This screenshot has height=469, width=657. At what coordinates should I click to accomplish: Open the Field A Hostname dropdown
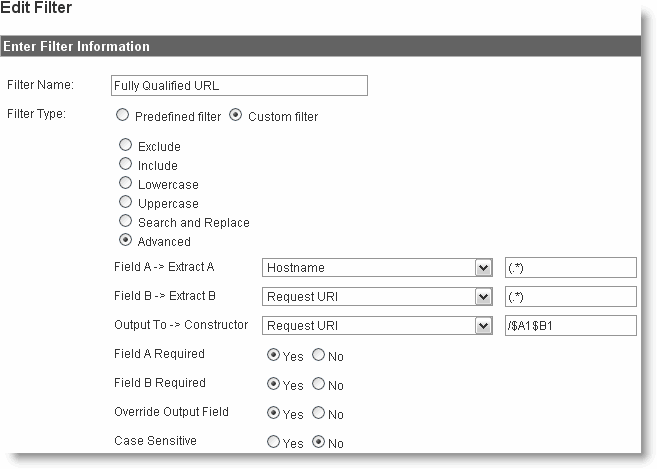(x=377, y=267)
